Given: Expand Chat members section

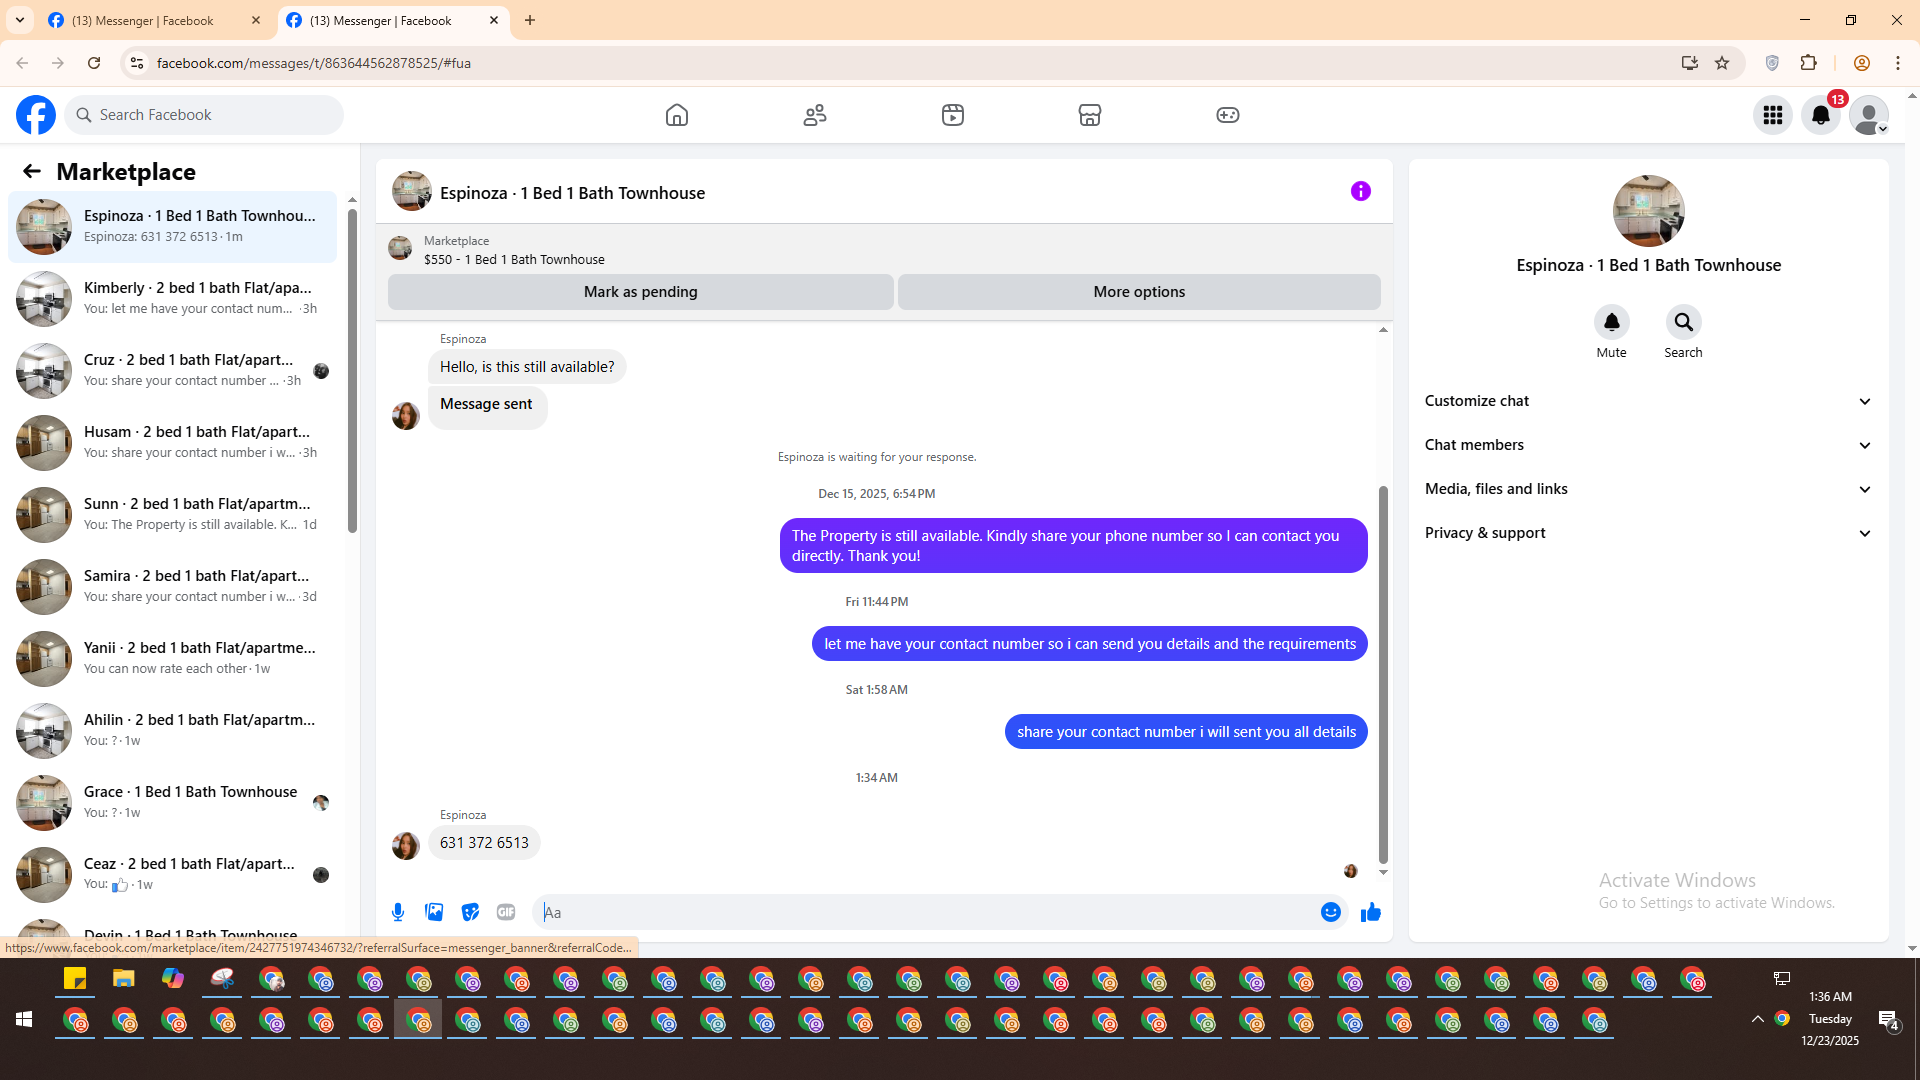Looking at the screenshot, I should click(1648, 445).
